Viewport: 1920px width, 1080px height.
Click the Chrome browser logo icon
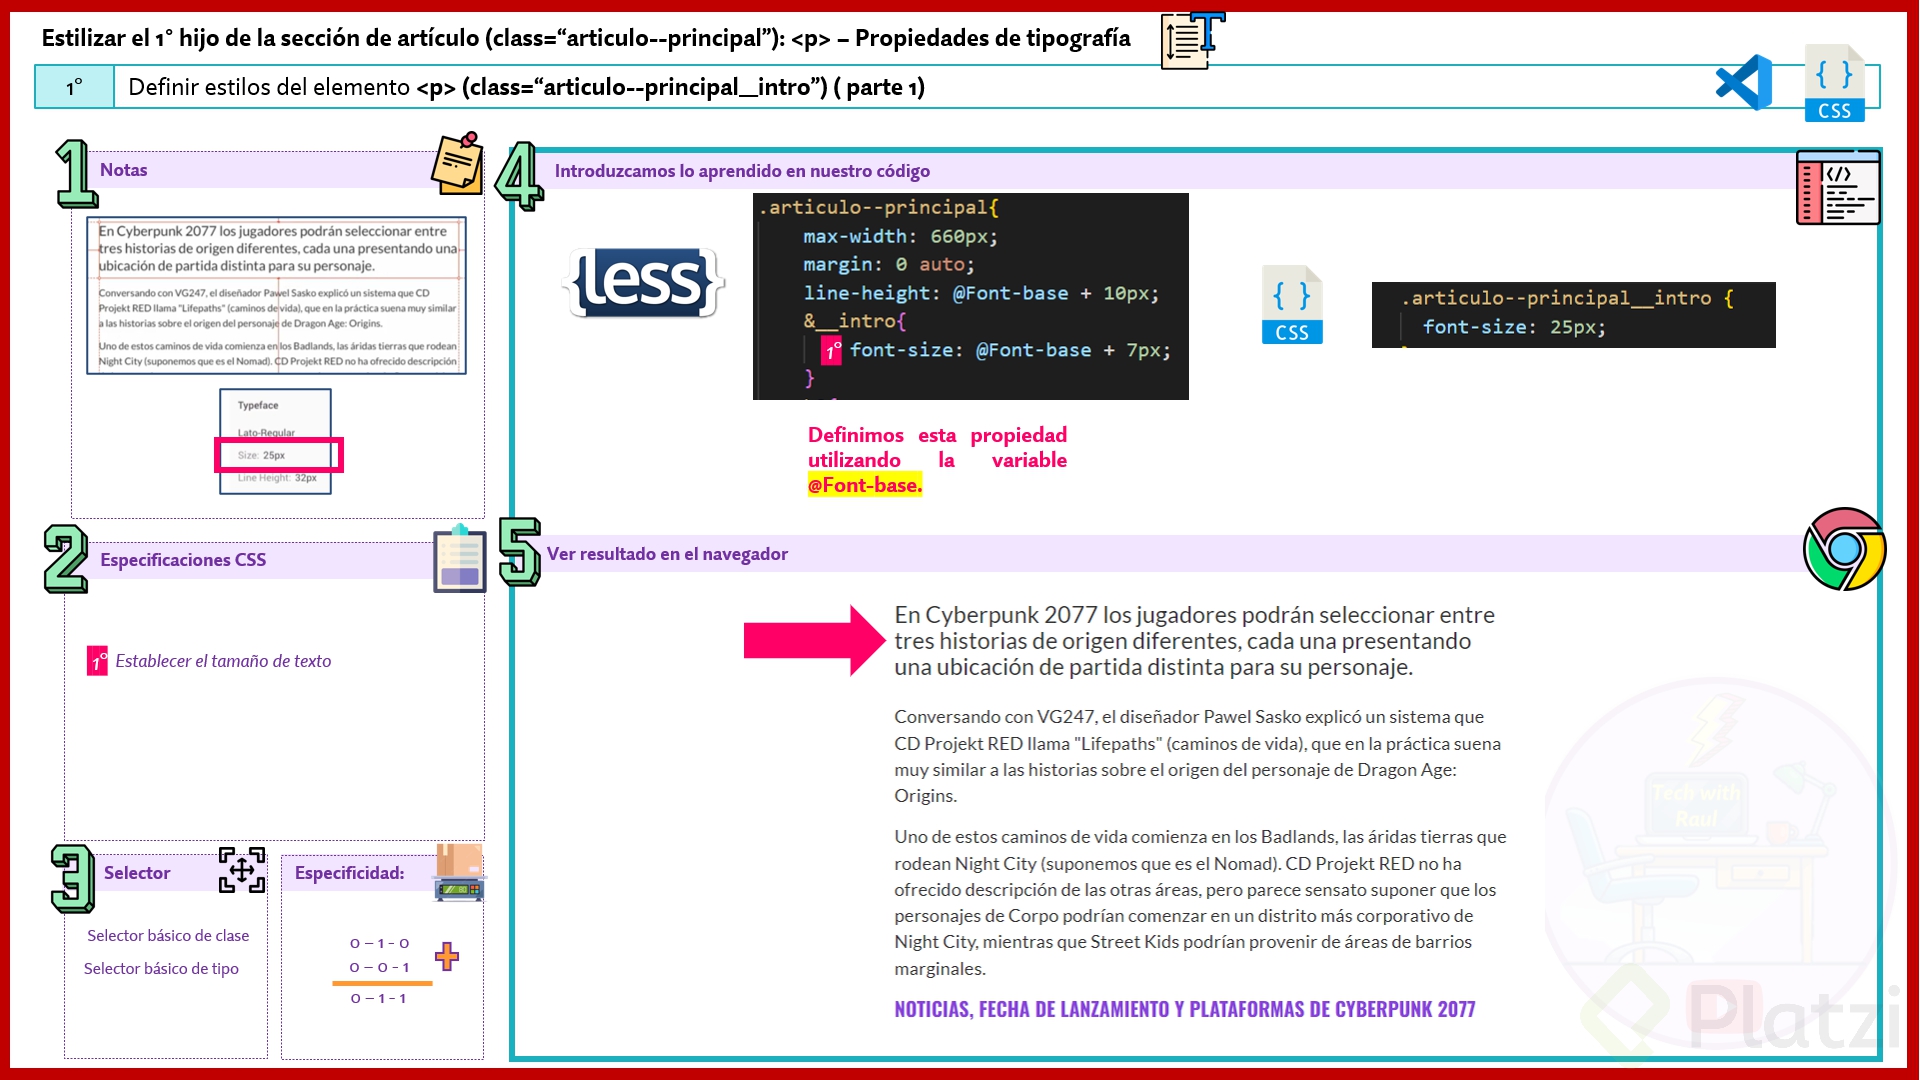click(x=1844, y=549)
